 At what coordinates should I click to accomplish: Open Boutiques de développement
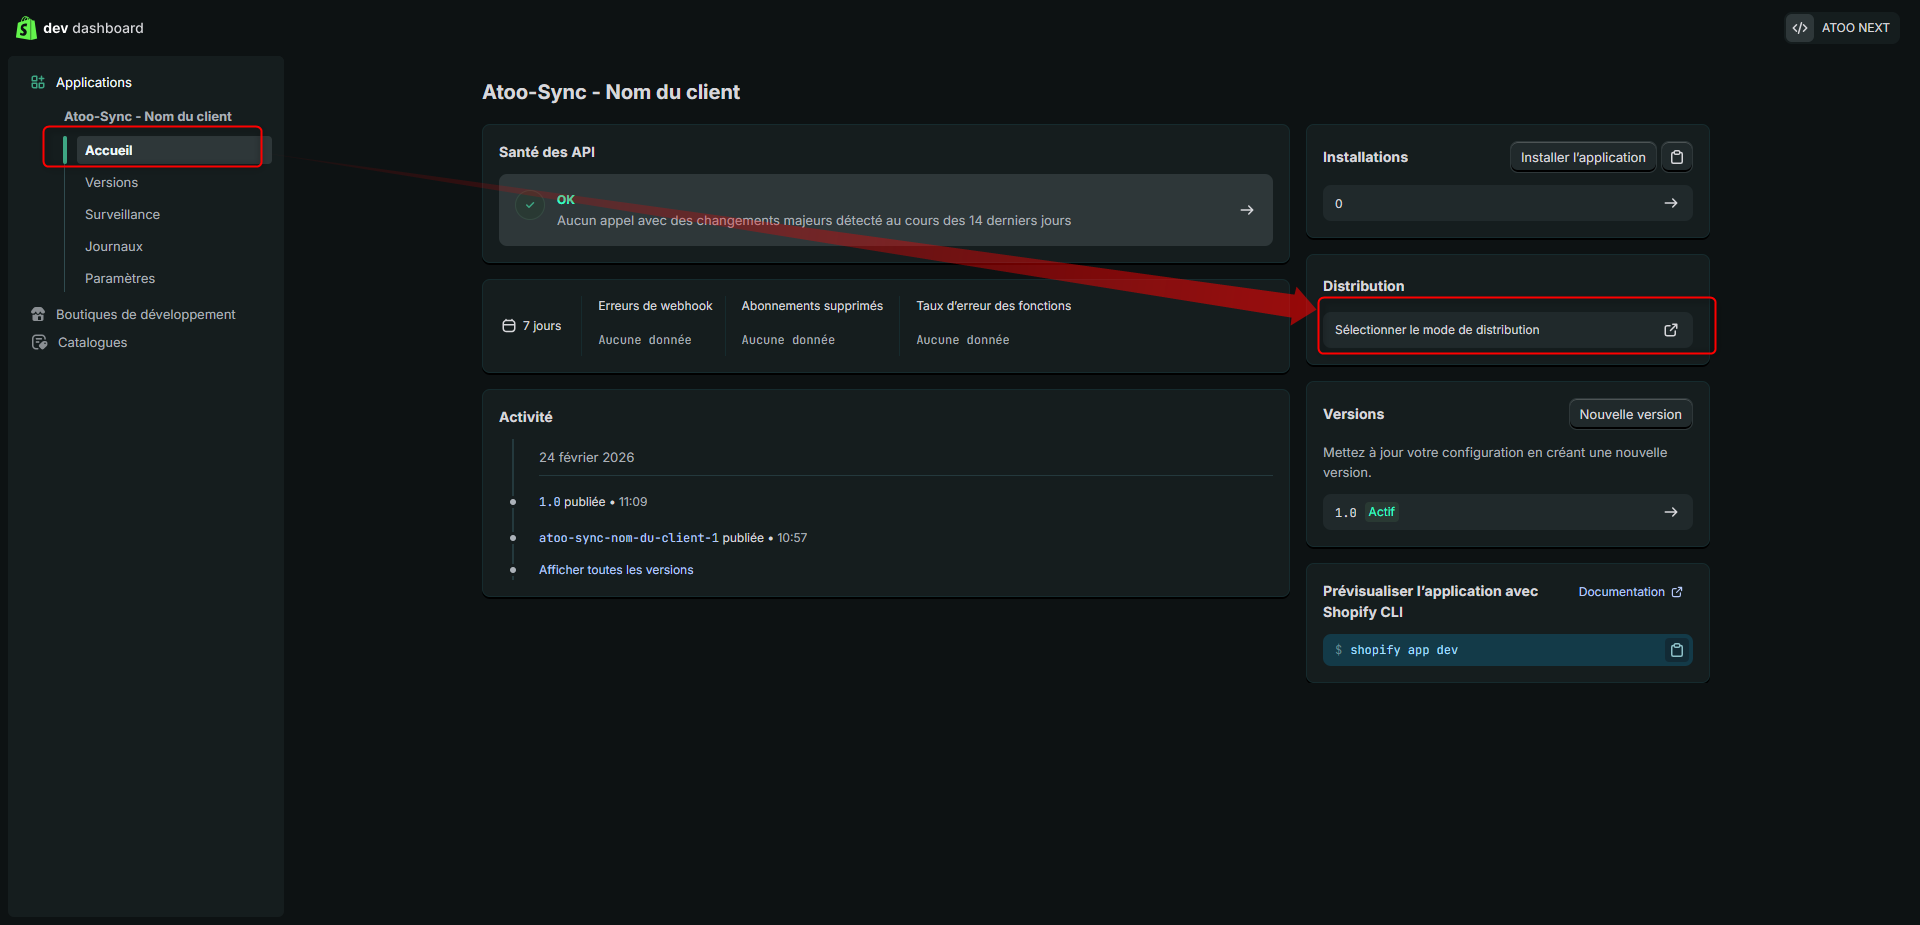coord(145,314)
